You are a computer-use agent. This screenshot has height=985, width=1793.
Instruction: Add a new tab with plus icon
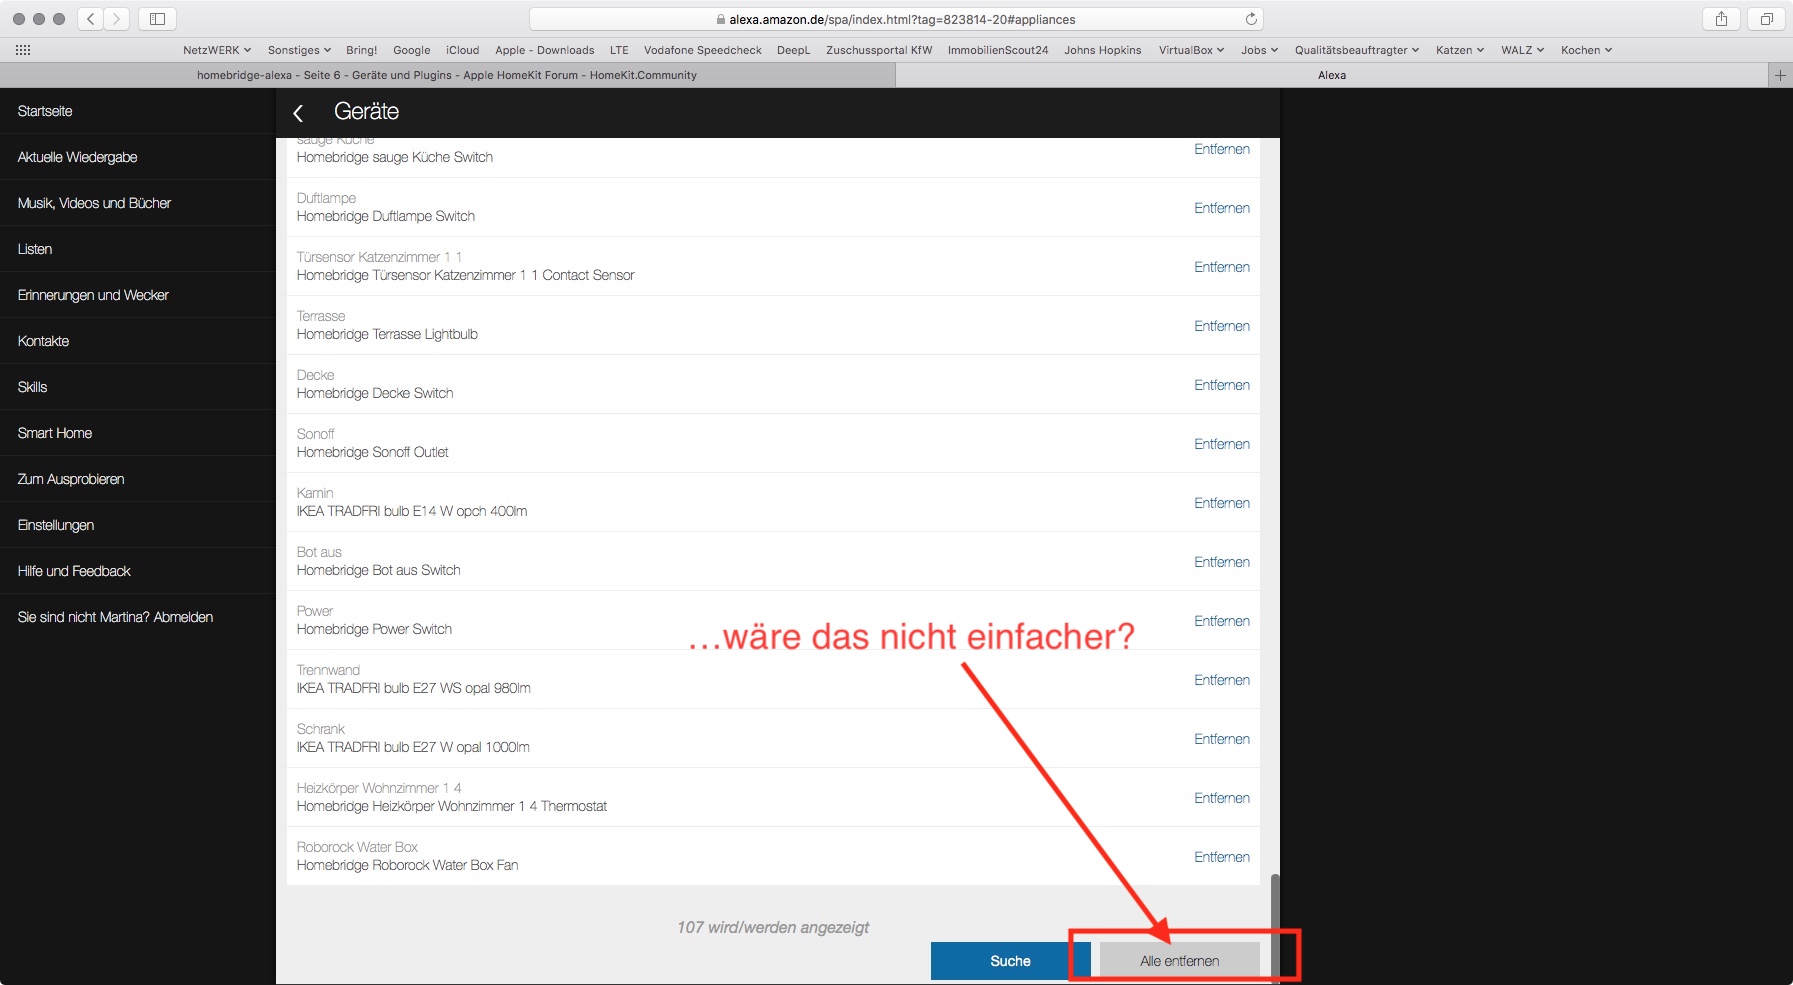(x=1780, y=75)
